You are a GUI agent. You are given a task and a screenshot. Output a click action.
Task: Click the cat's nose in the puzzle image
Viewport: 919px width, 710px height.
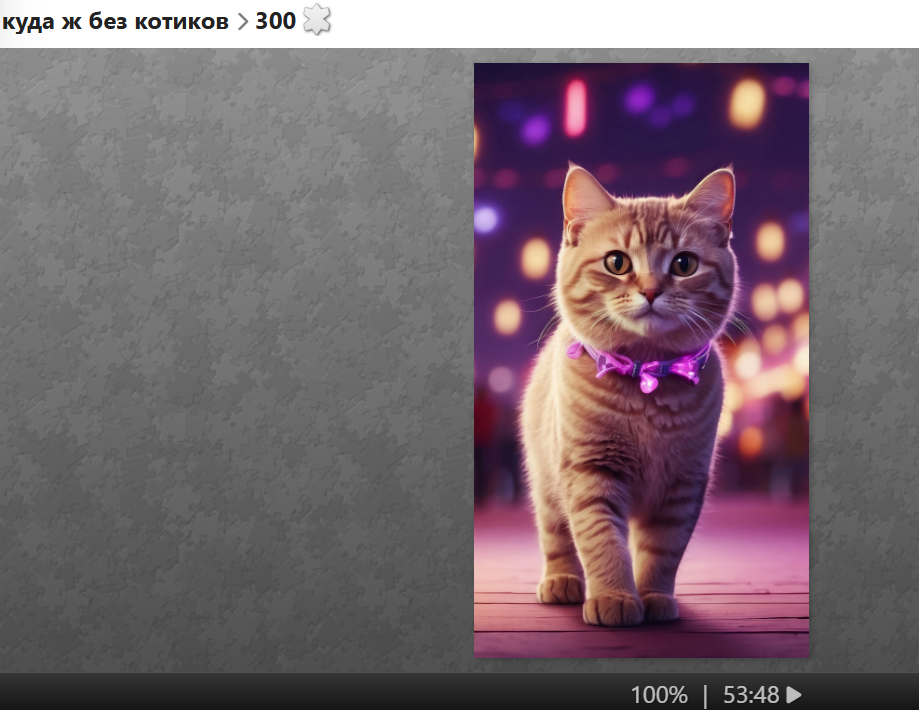pyautogui.click(x=650, y=296)
